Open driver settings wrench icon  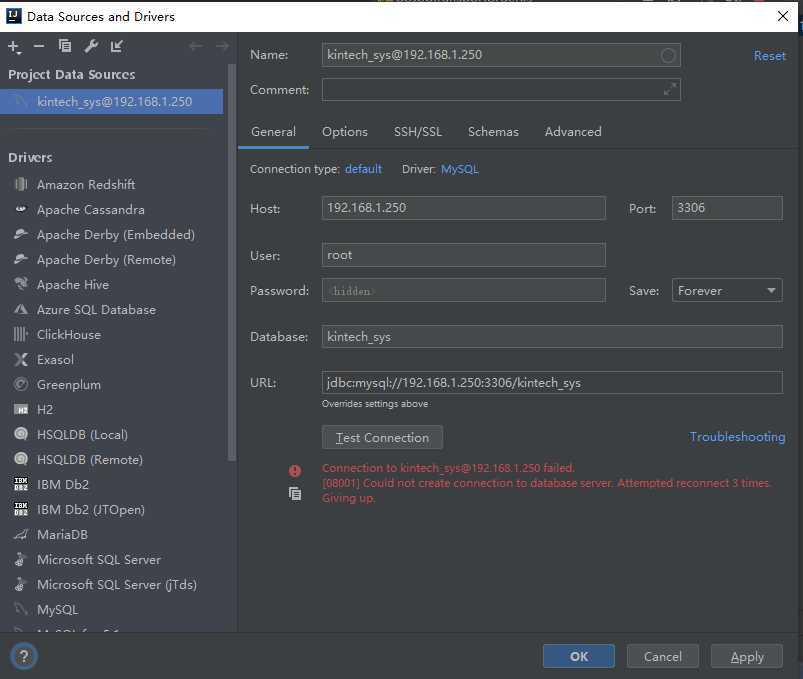coord(91,47)
